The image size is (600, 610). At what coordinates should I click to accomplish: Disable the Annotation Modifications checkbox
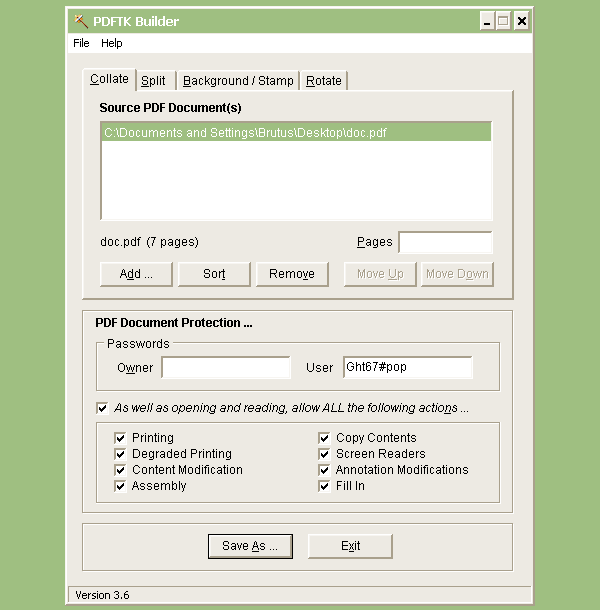click(x=324, y=470)
